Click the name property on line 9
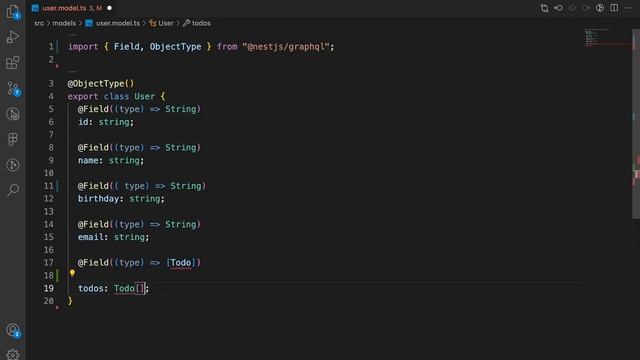The width and height of the screenshot is (640, 360). [88, 160]
